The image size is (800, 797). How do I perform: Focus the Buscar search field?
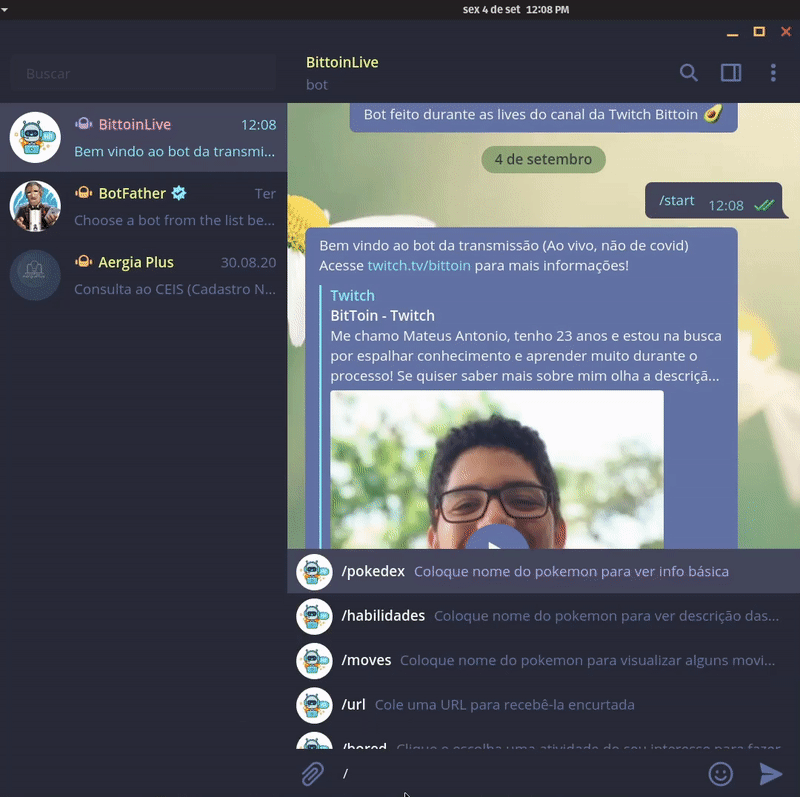[x=143, y=73]
